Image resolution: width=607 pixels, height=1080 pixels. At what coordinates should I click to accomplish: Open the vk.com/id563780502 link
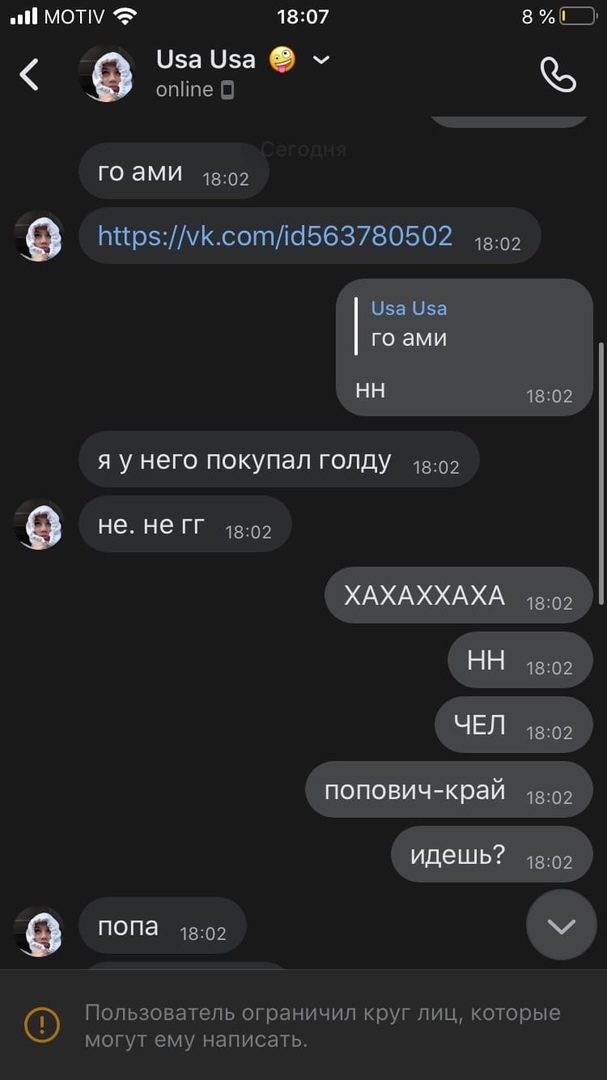275,236
